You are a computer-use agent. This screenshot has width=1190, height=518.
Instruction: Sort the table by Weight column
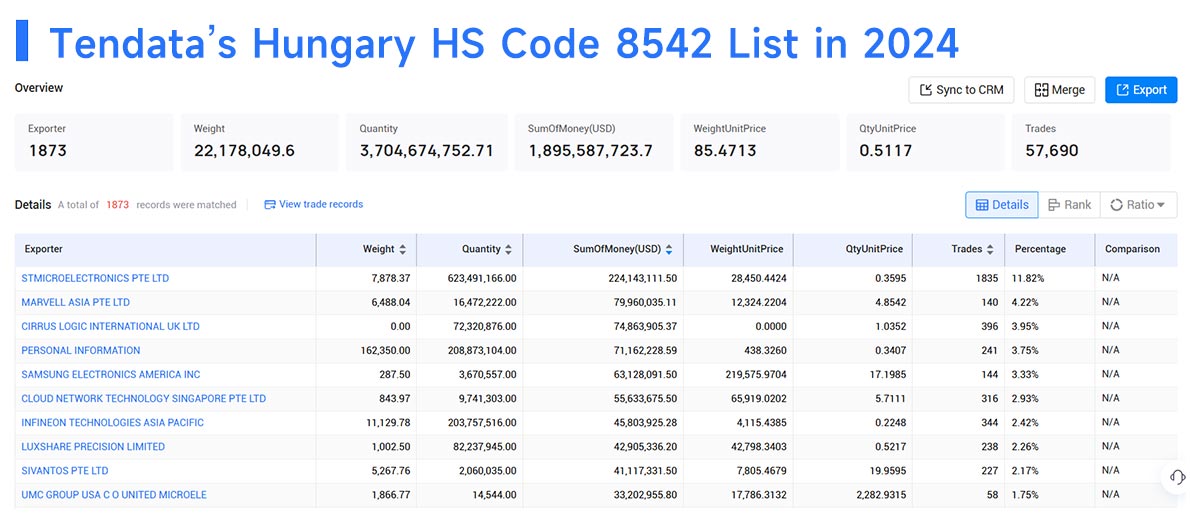403,249
